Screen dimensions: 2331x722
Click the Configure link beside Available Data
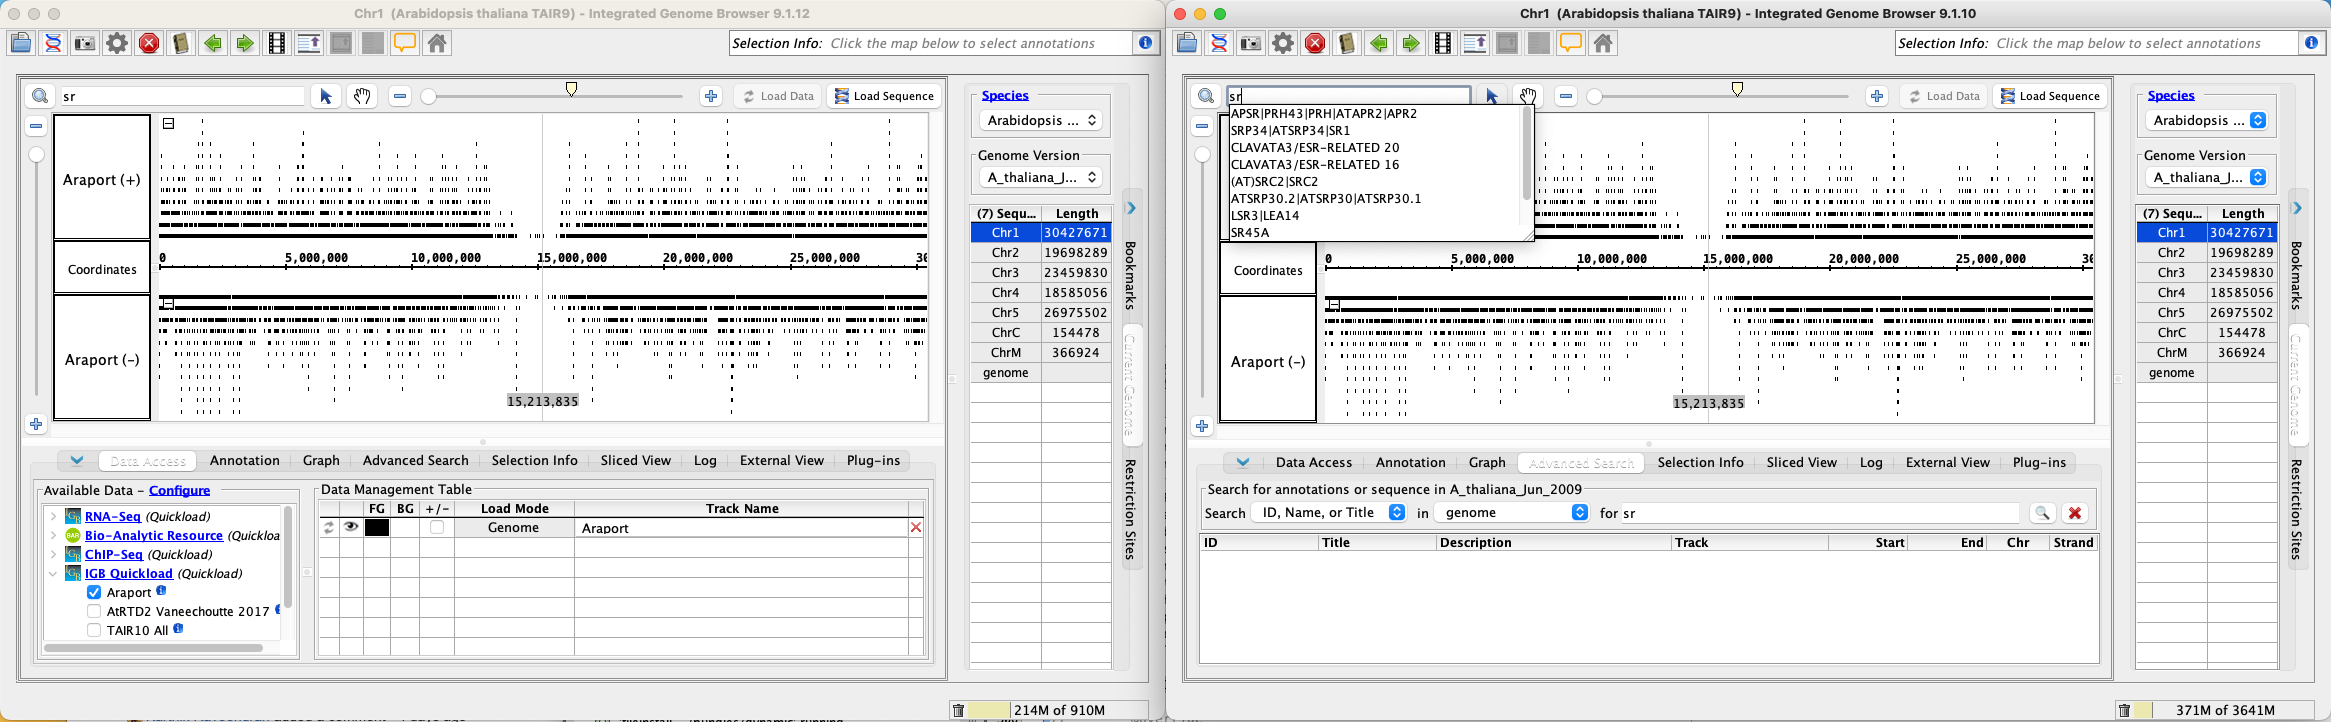pos(179,491)
